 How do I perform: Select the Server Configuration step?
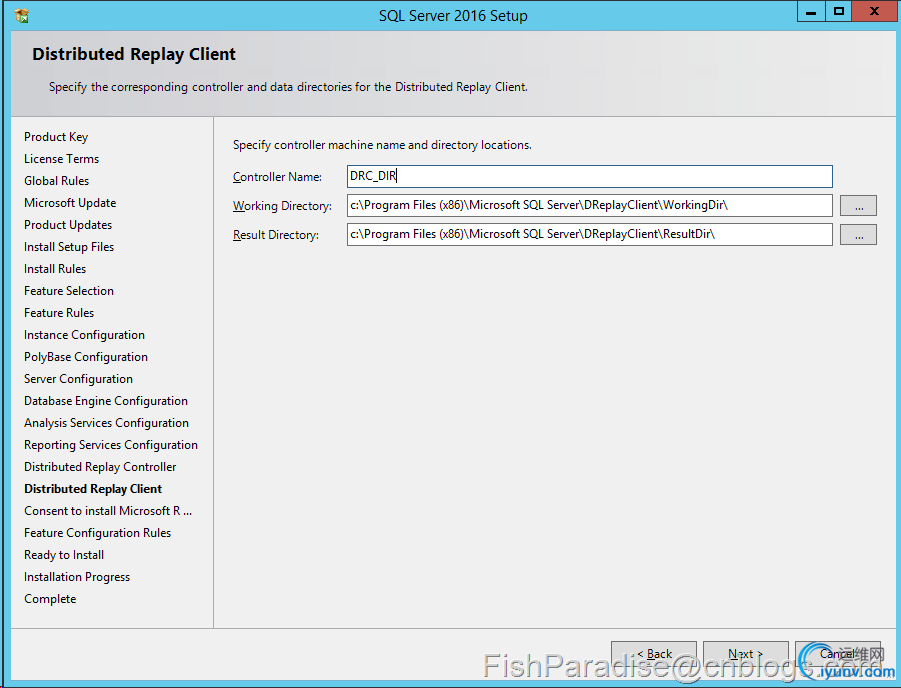pos(78,379)
